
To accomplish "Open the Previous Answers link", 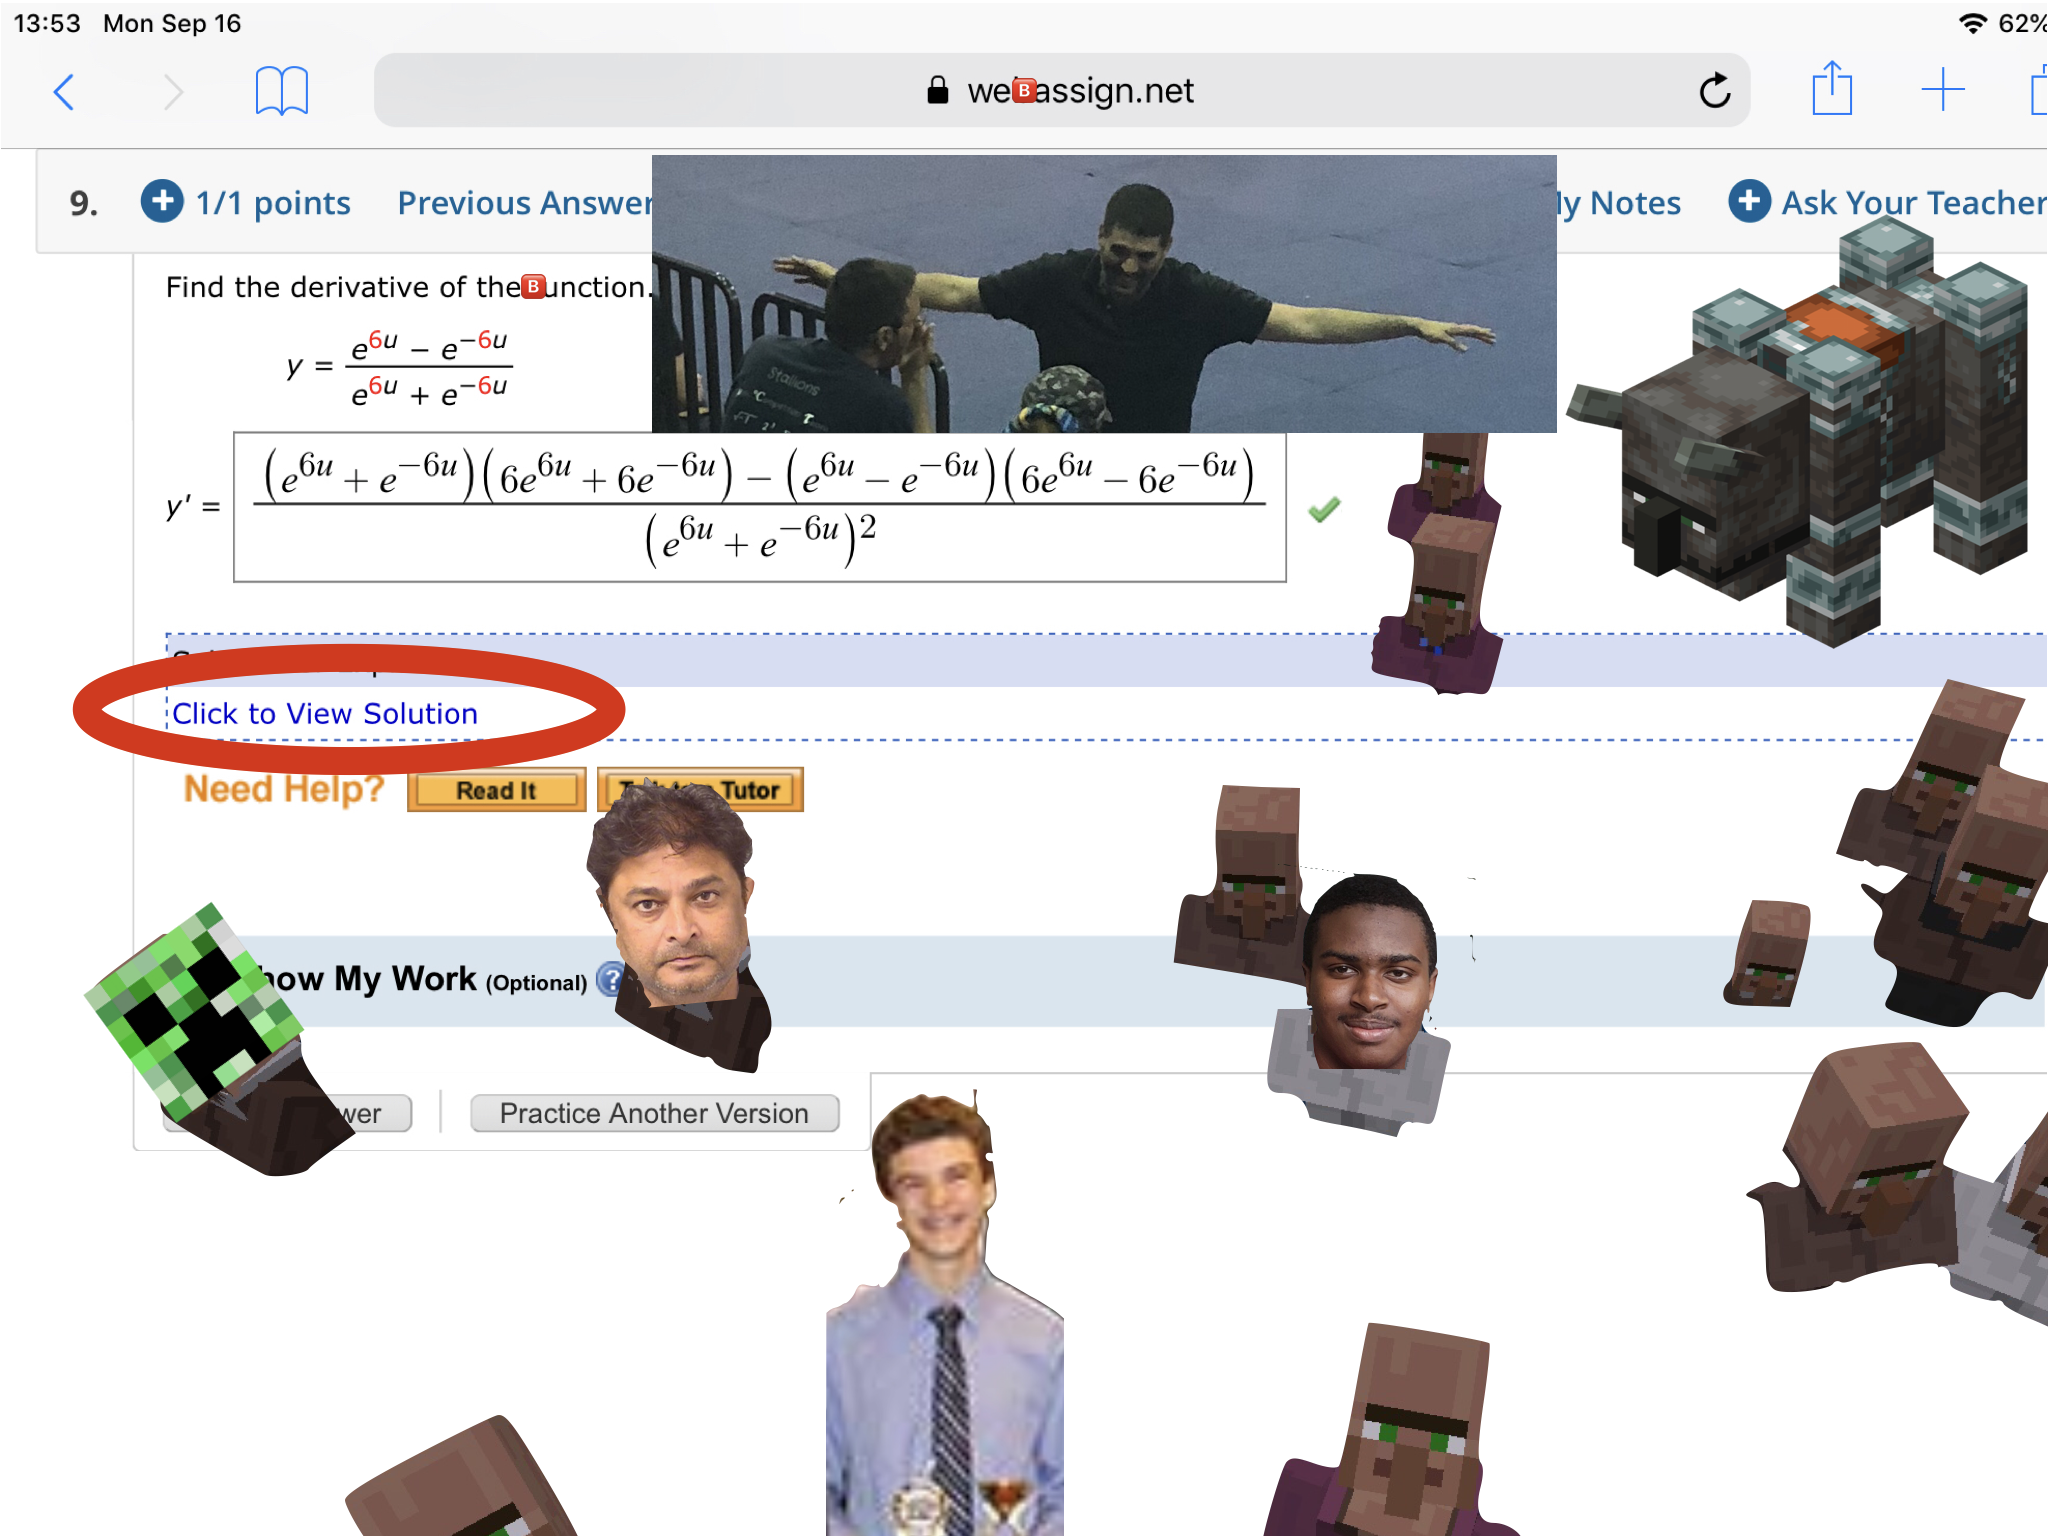I will coord(523,203).
